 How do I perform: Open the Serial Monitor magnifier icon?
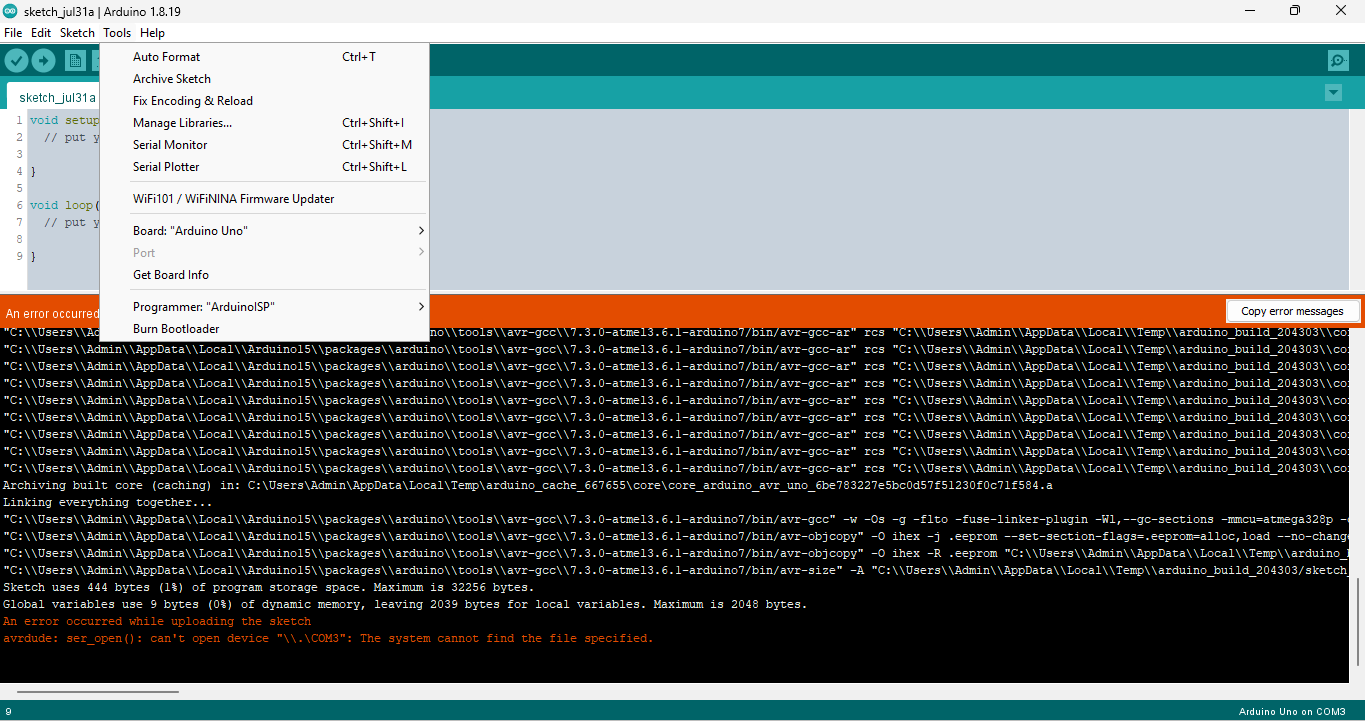tap(1337, 60)
